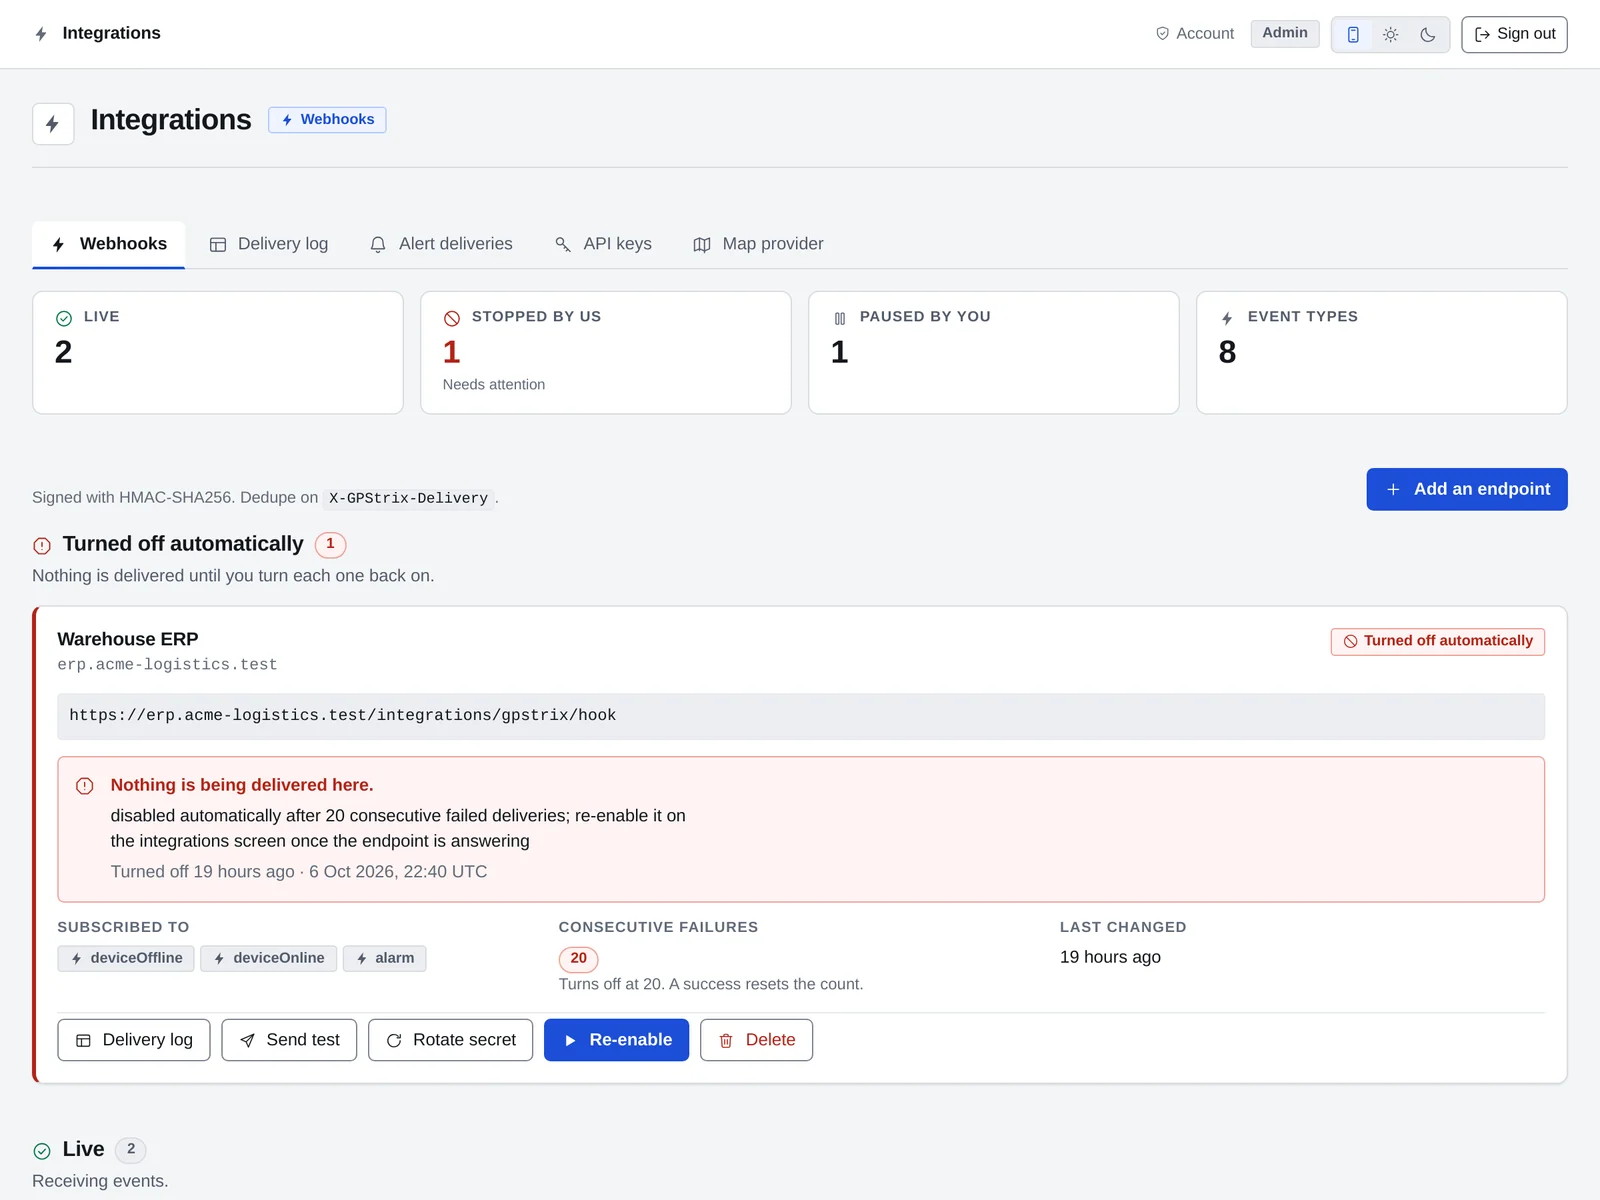This screenshot has height=1200, width=1600.
Task: Click the erp.acme-logistics.test hostname
Action: click(167, 665)
